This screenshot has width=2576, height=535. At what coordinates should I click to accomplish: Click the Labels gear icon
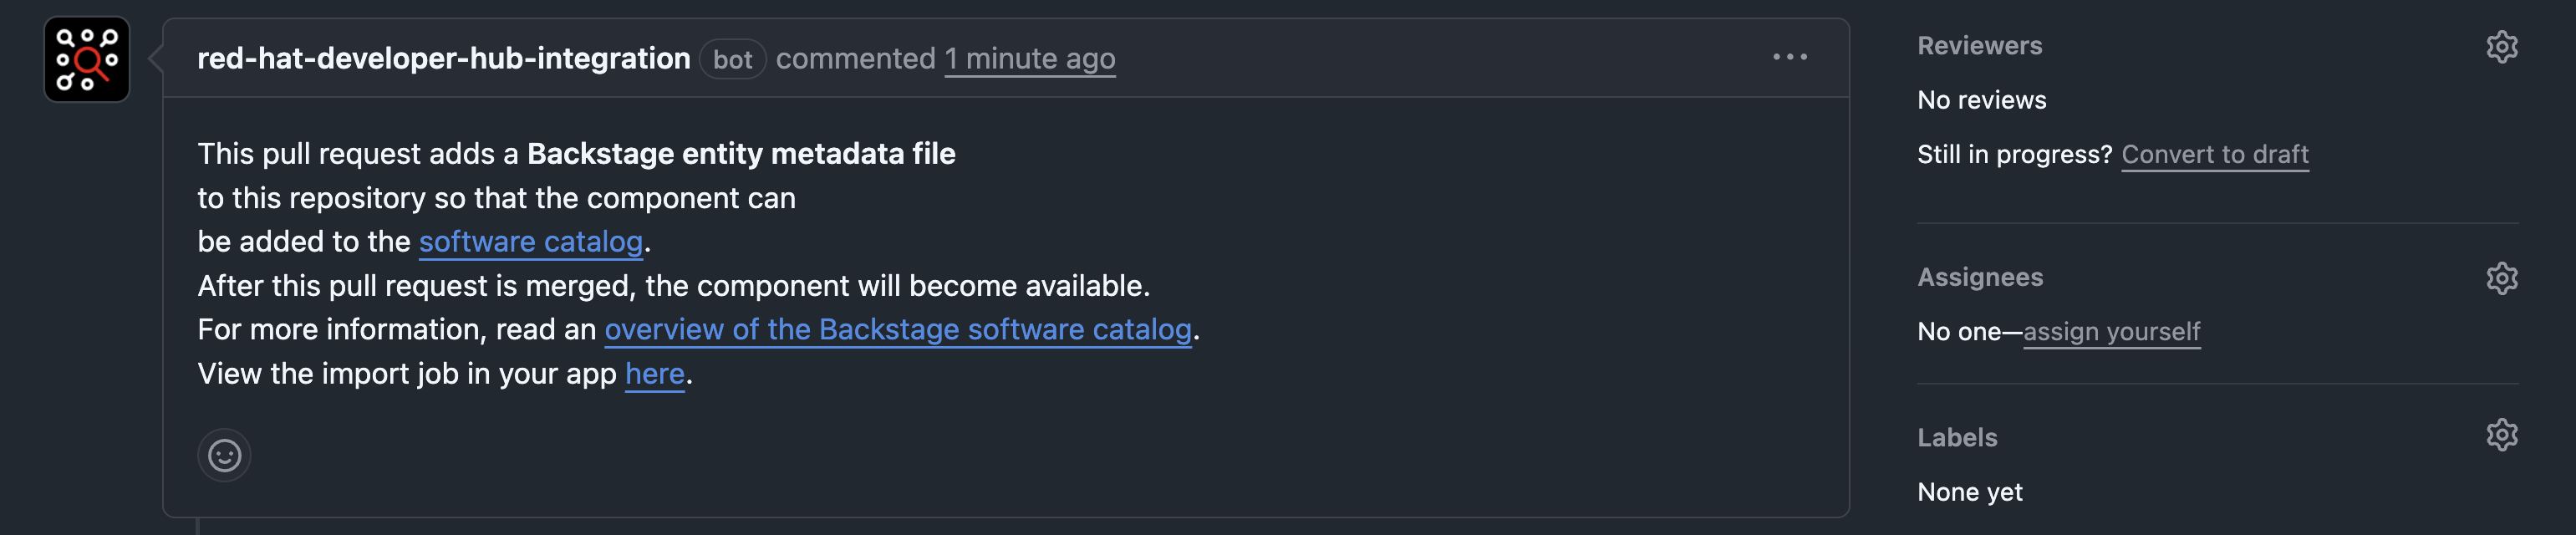[2501, 435]
